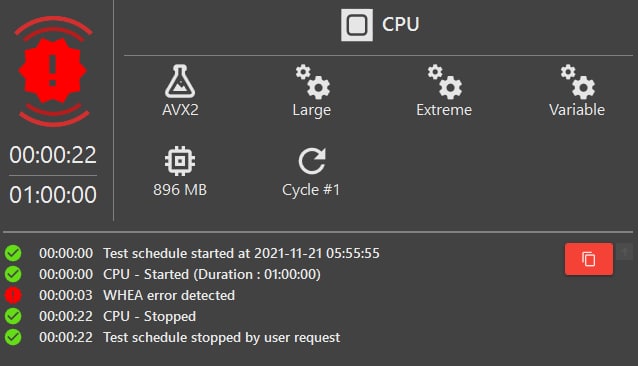The image size is (638, 366).
Task: Click the green check beside 'CPU - Stopped'
Action: click(13, 316)
